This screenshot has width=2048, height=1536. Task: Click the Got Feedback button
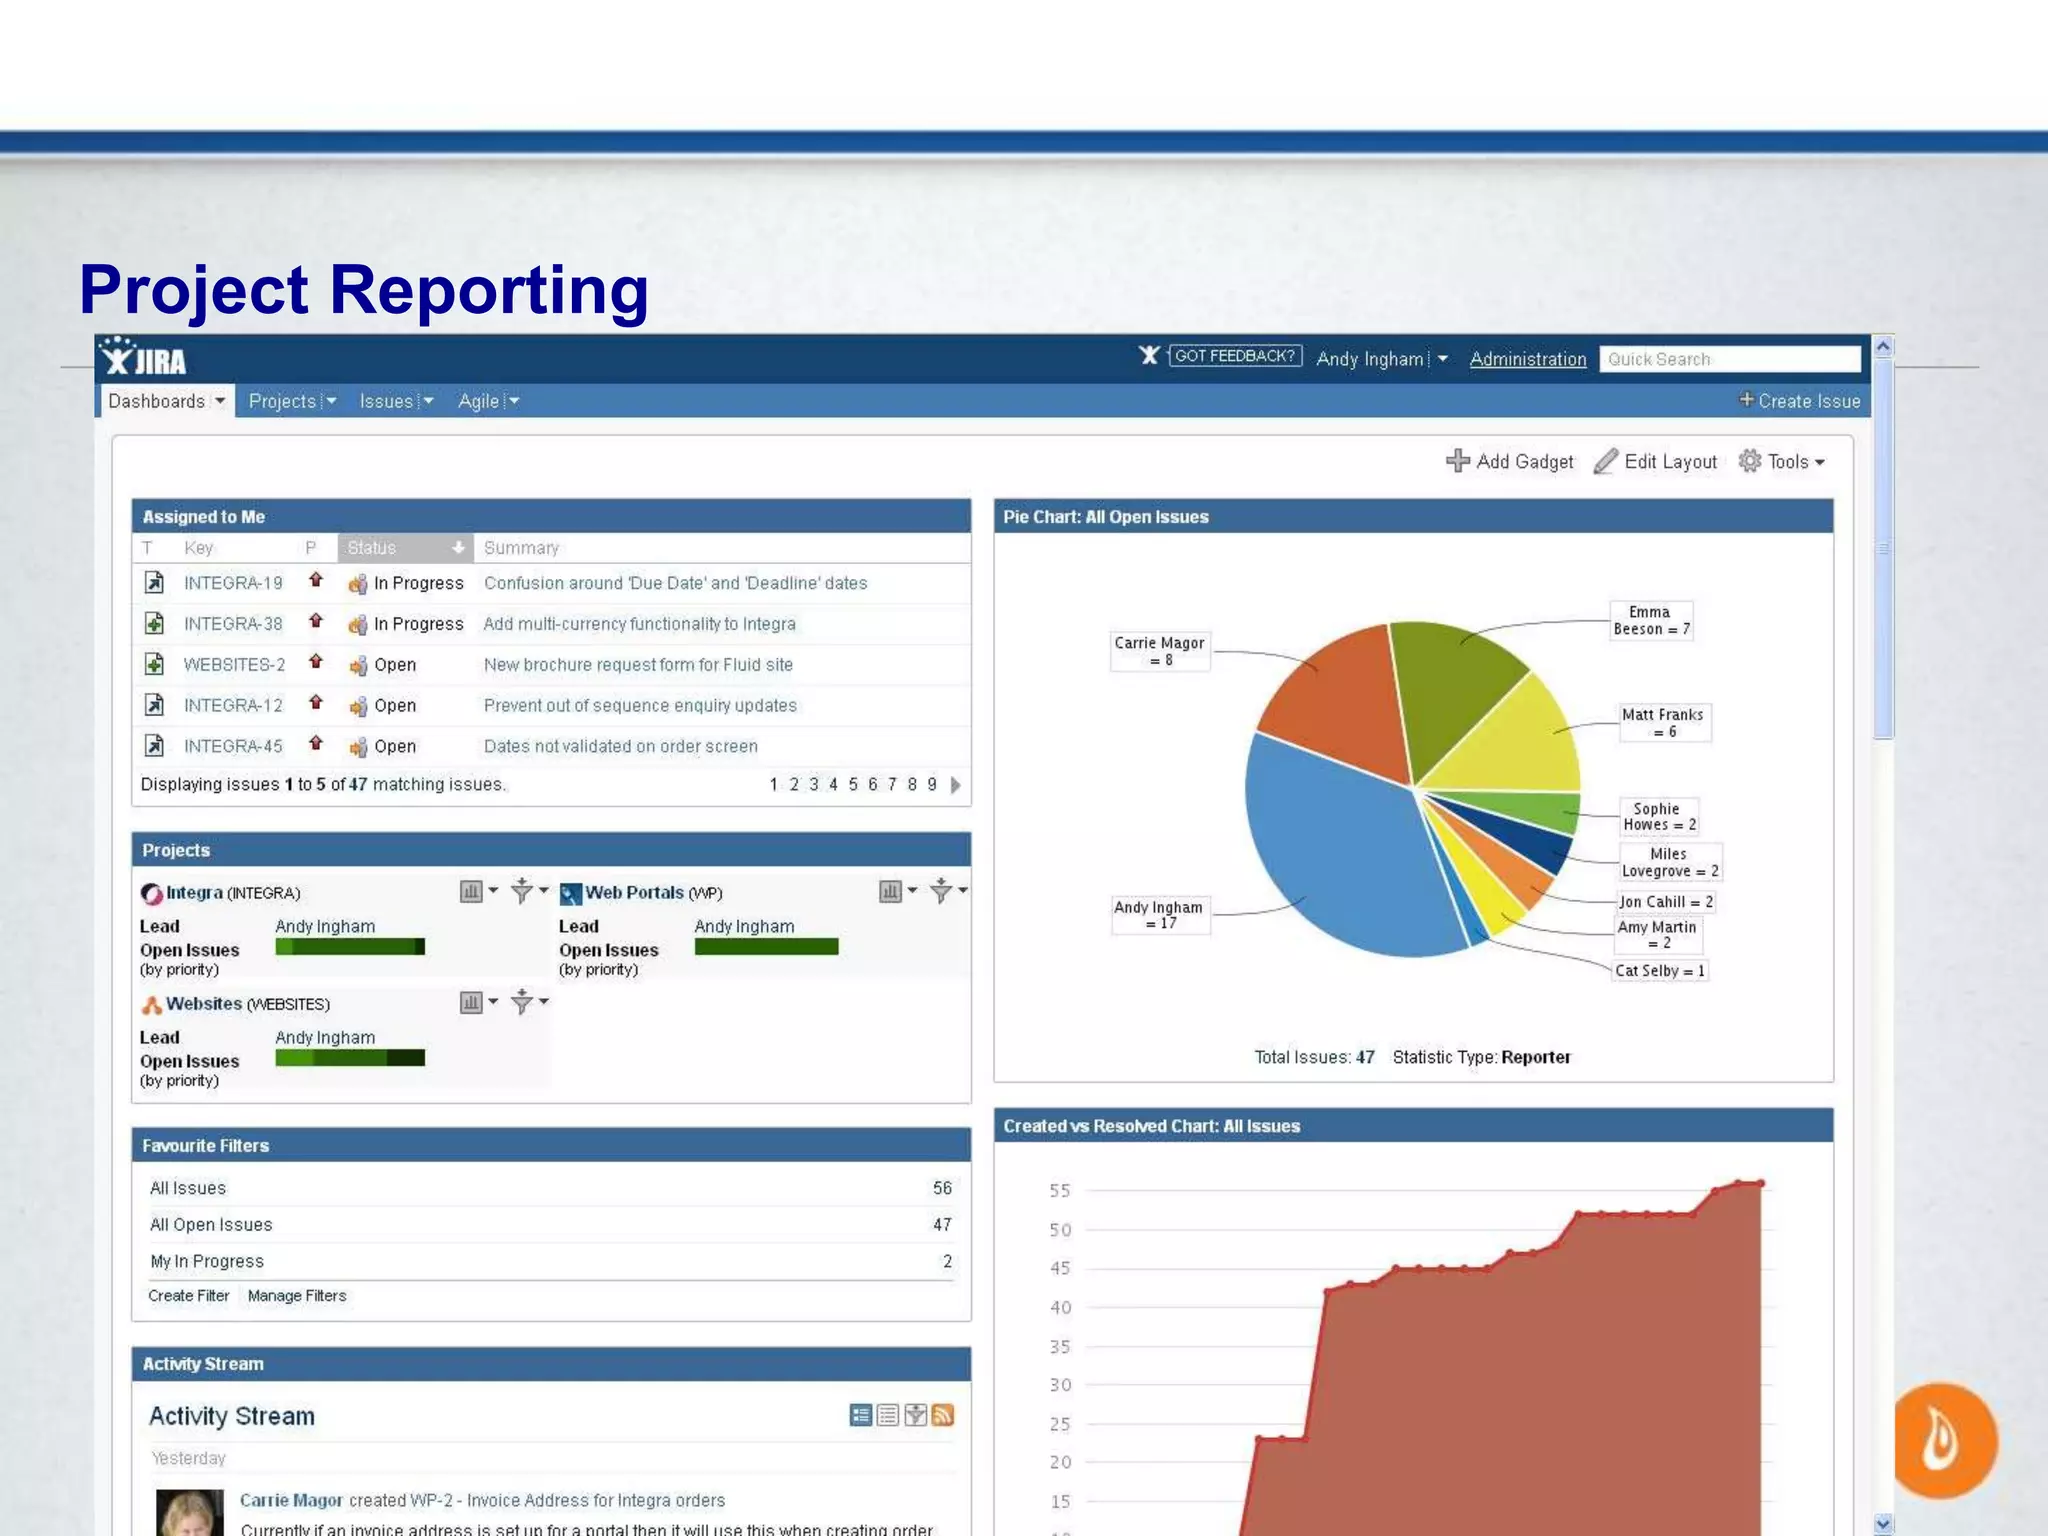pyautogui.click(x=1235, y=355)
